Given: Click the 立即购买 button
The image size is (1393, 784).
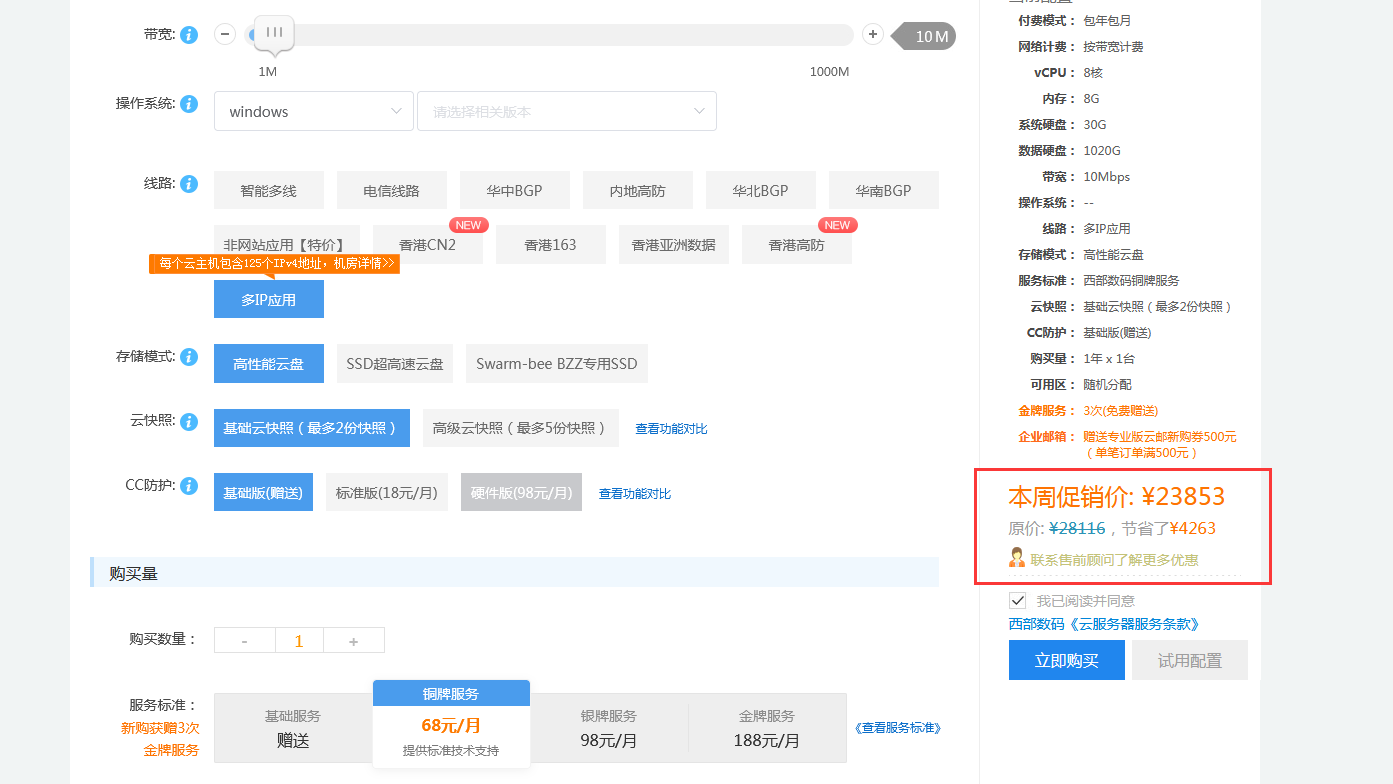Looking at the screenshot, I should 1066,661.
